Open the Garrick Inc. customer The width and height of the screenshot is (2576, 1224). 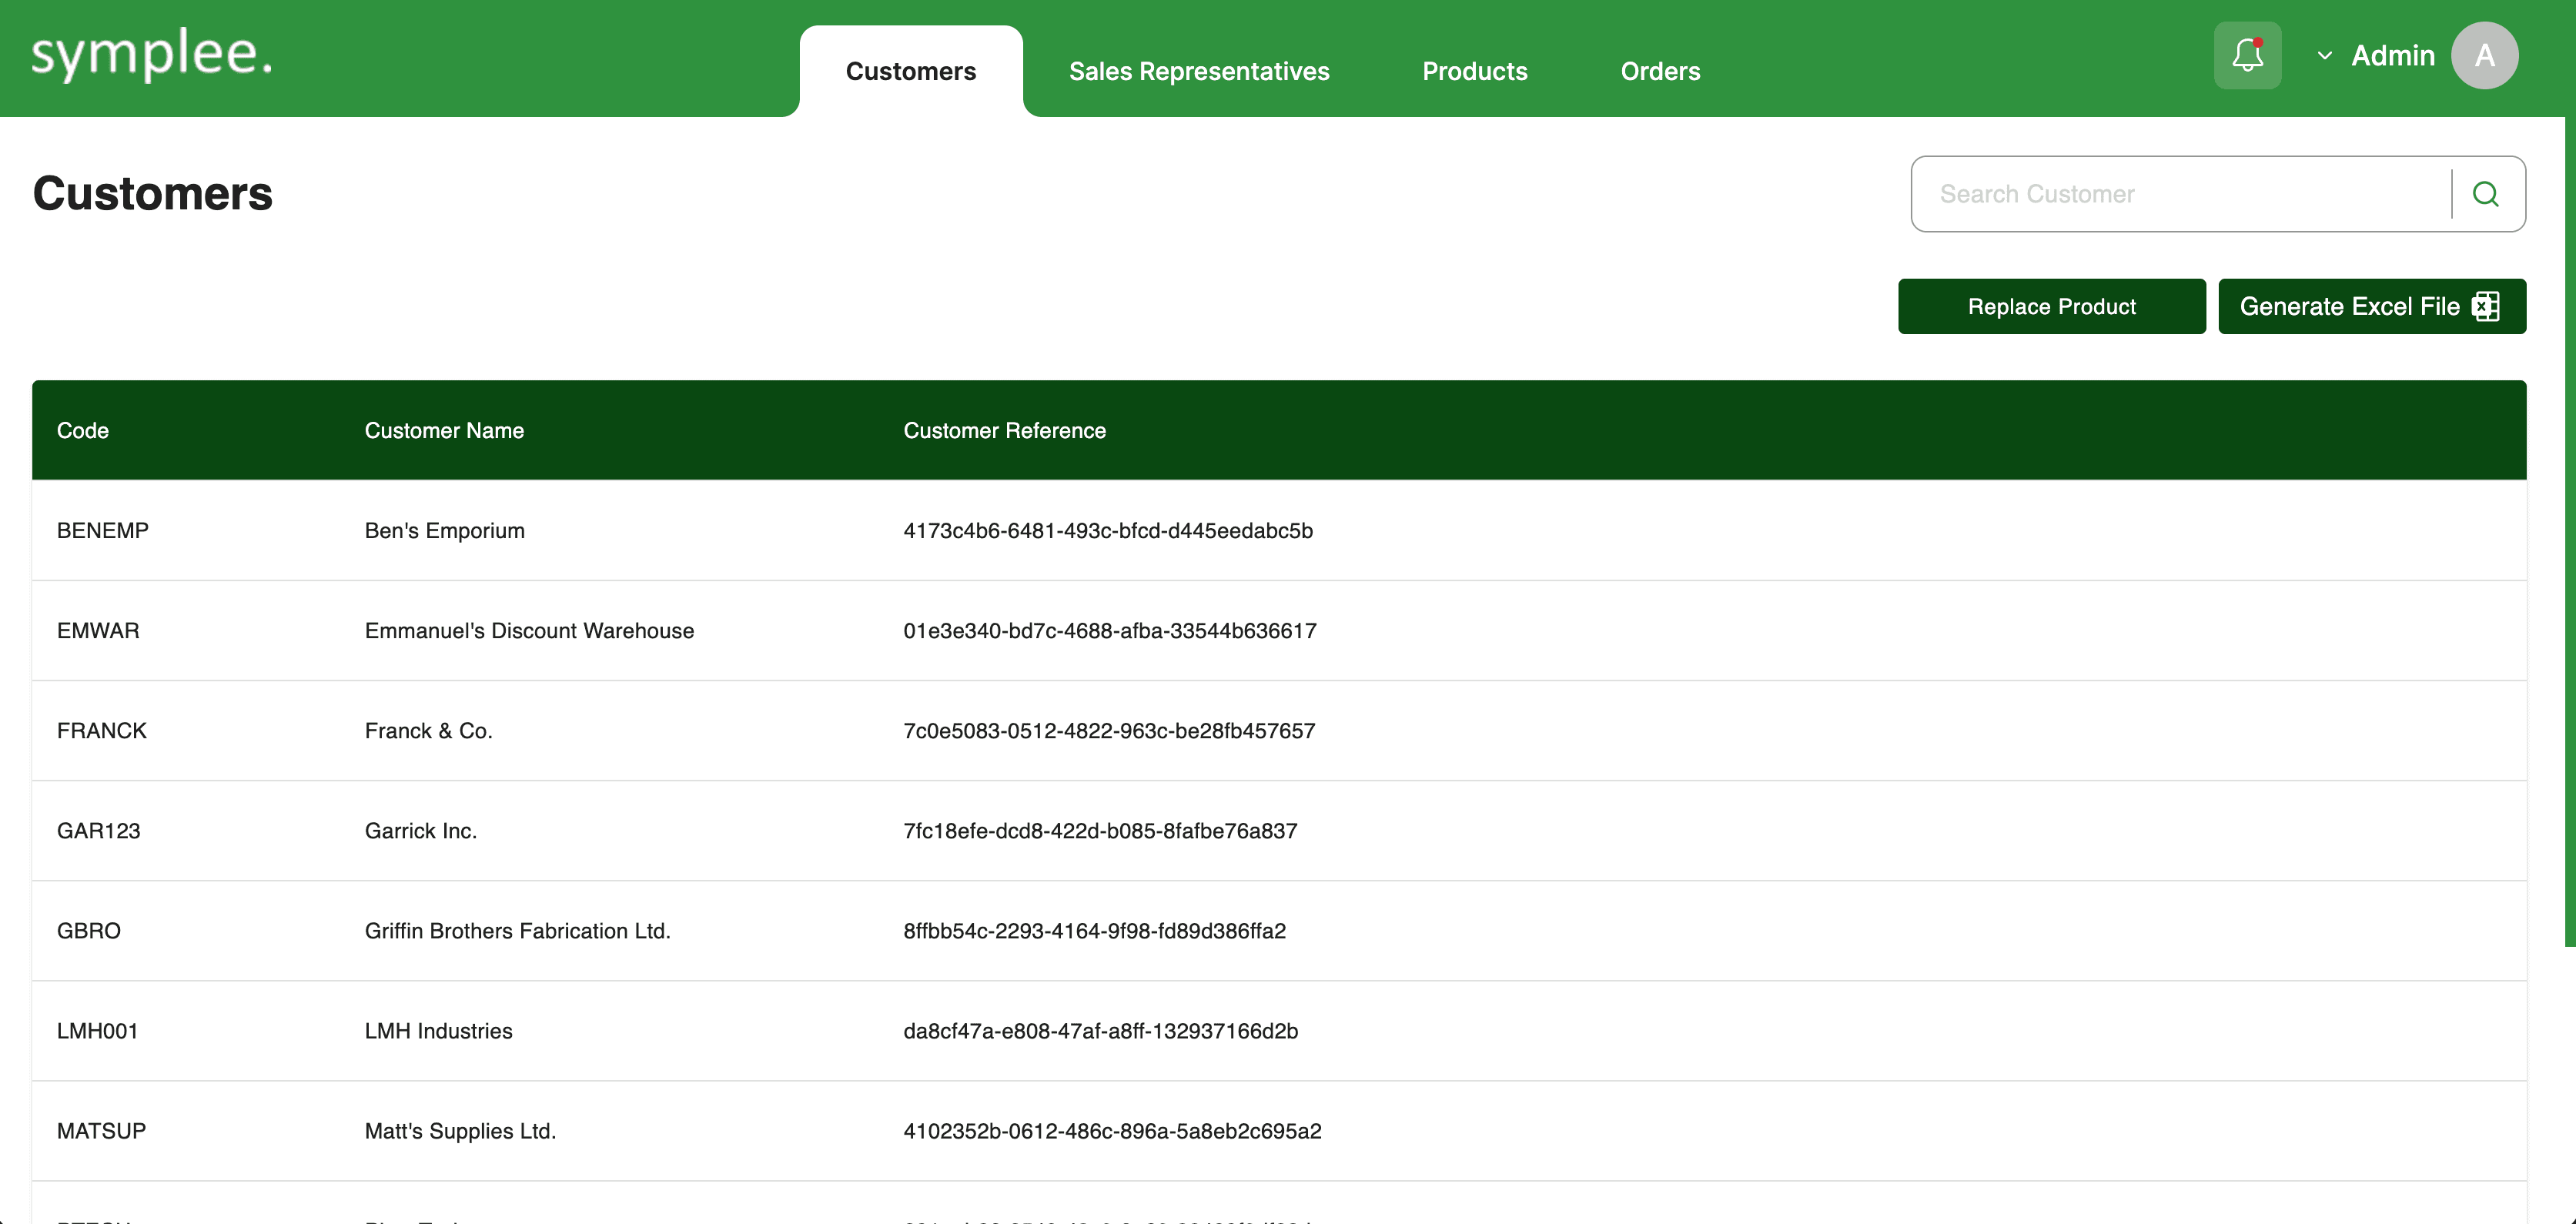click(x=420, y=830)
